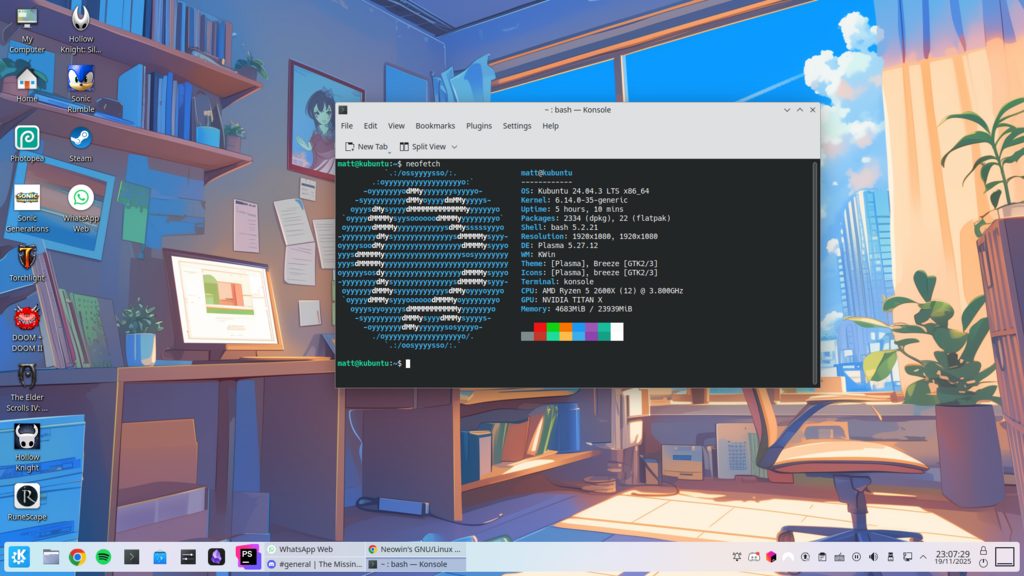Viewport: 1024px width, 576px height.
Task: Open removable USB devices tray icon
Action: point(890,557)
